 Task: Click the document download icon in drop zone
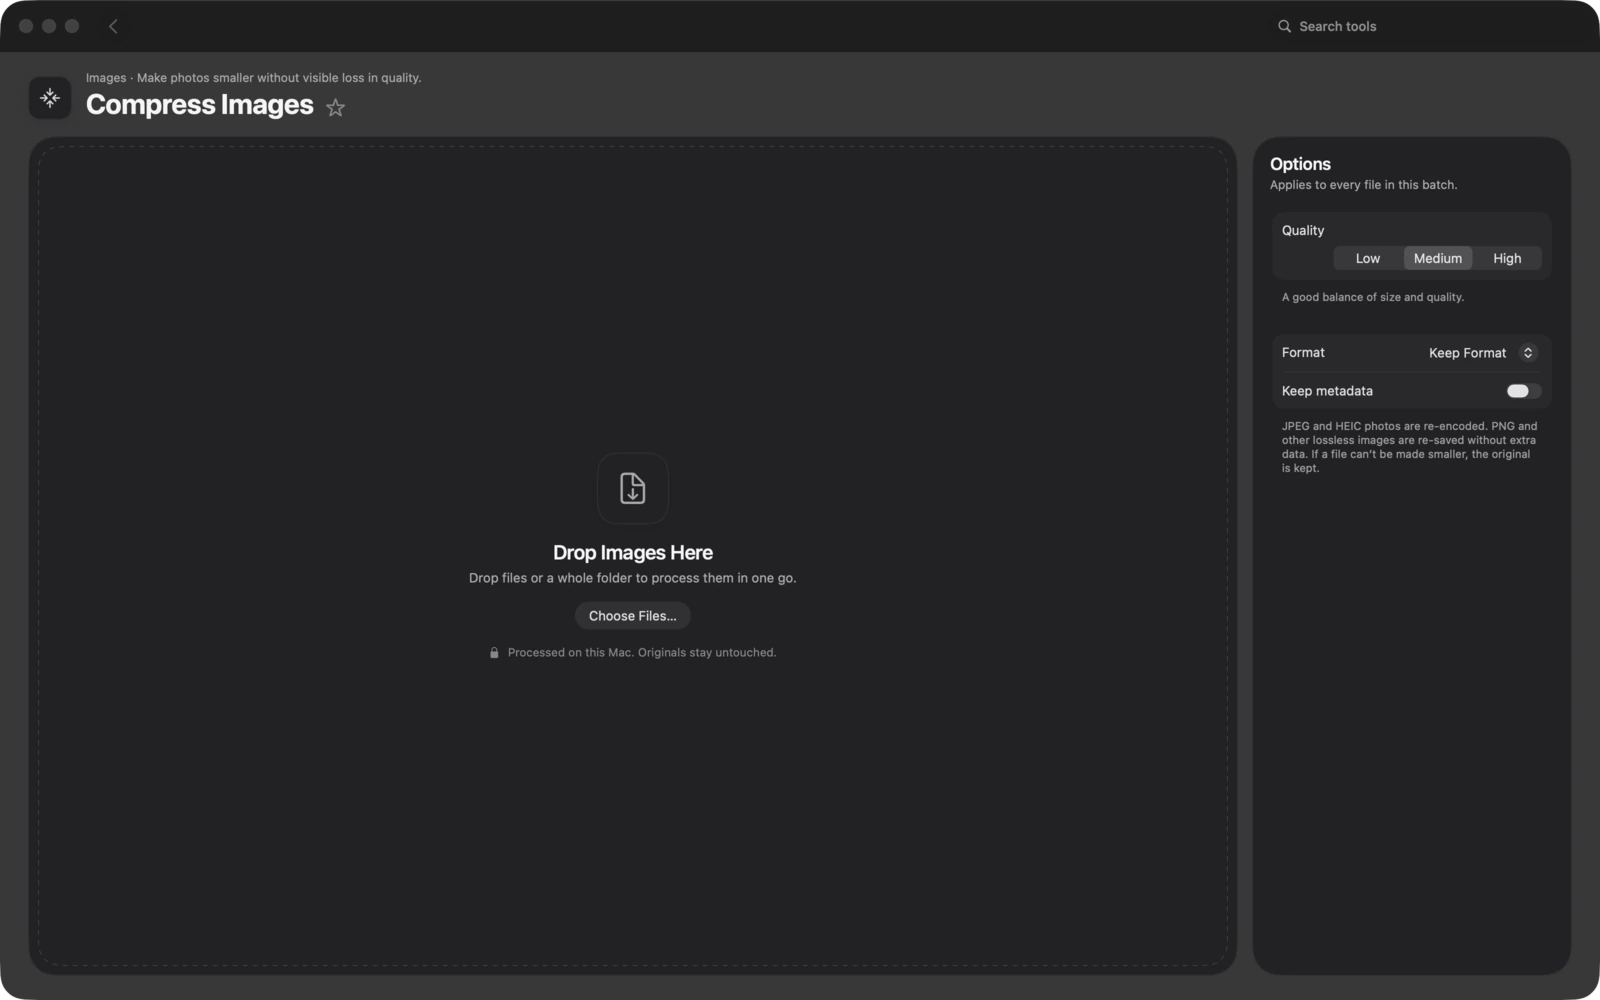point(633,488)
